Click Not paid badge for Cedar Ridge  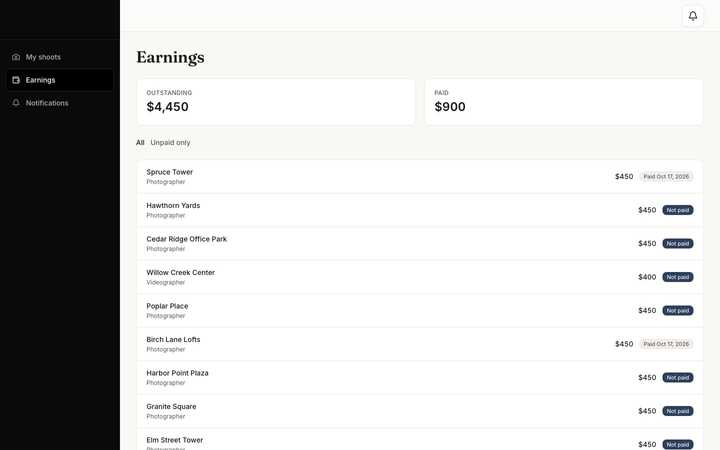point(678,244)
